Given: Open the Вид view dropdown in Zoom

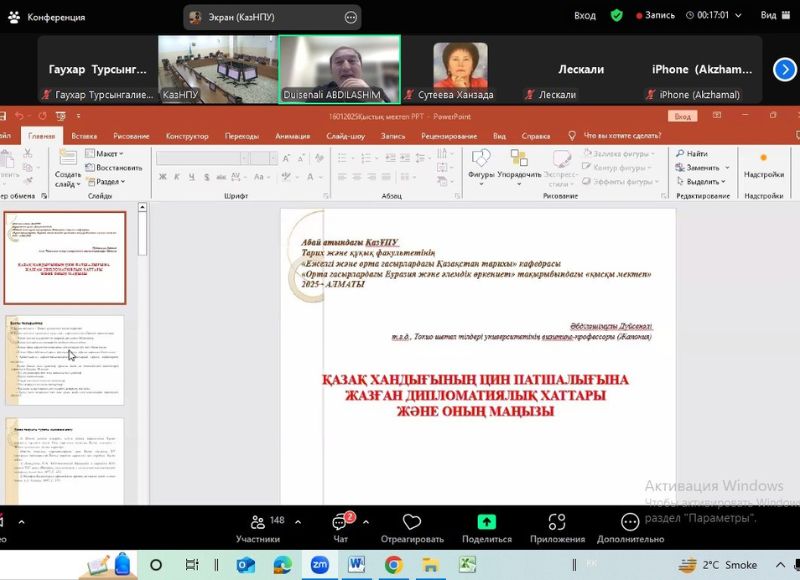Looking at the screenshot, I should [x=770, y=16].
